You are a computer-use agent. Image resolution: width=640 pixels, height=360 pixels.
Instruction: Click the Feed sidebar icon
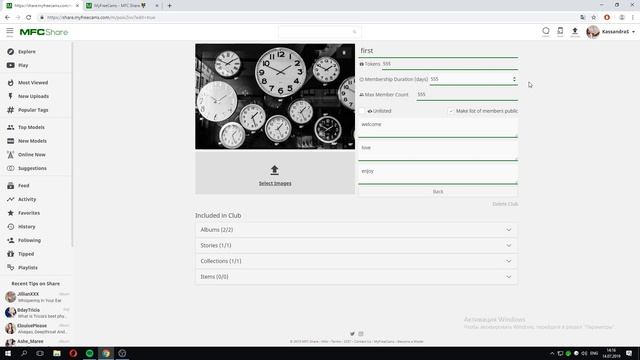tap(11, 186)
